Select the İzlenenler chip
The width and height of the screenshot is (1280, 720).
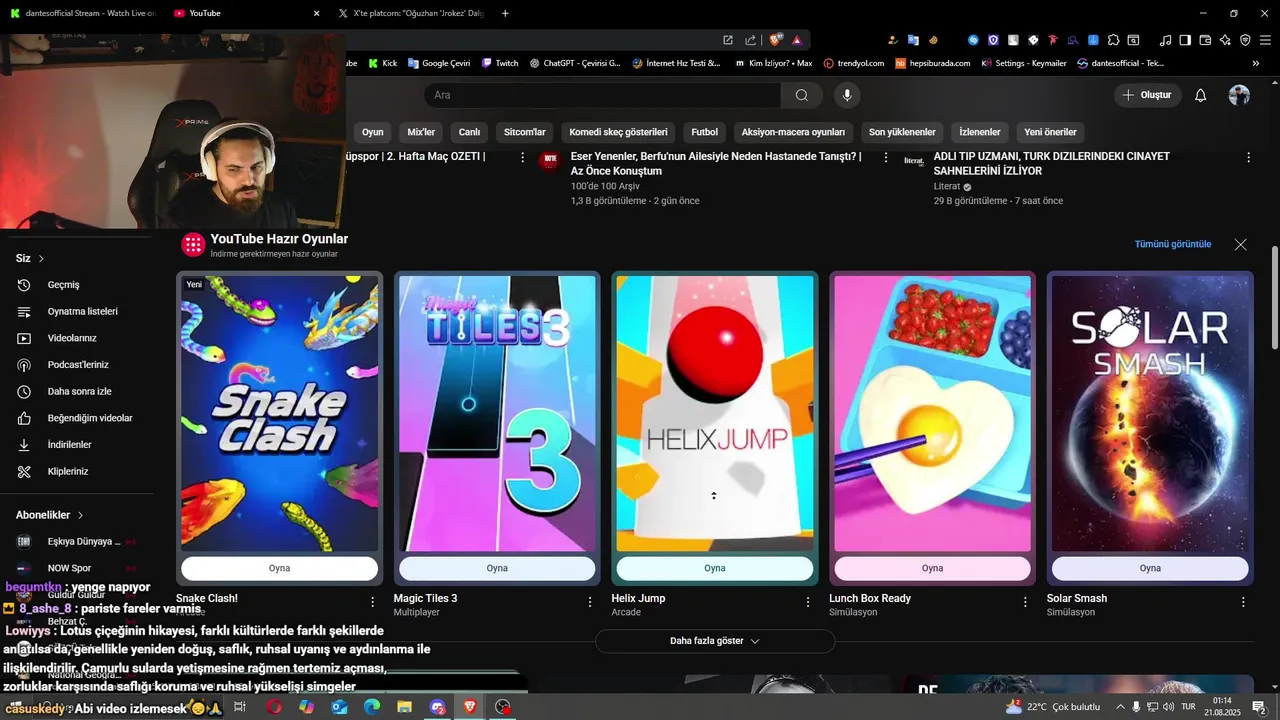980,132
